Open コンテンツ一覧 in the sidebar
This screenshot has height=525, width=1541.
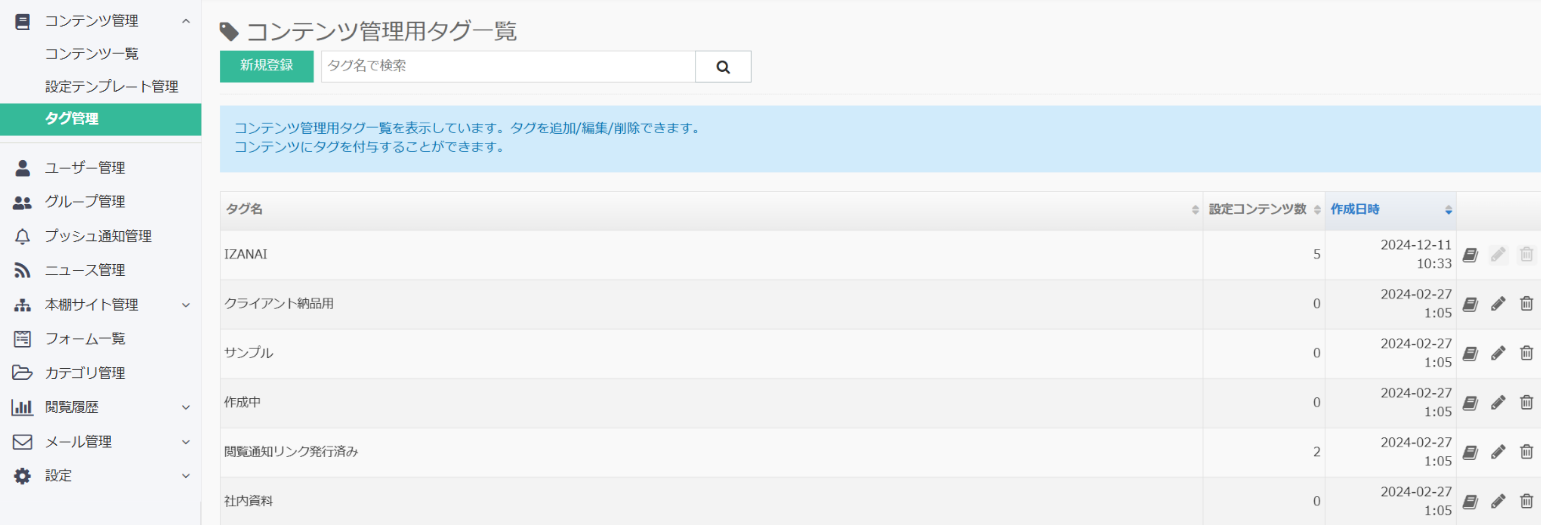coord(92,54)
